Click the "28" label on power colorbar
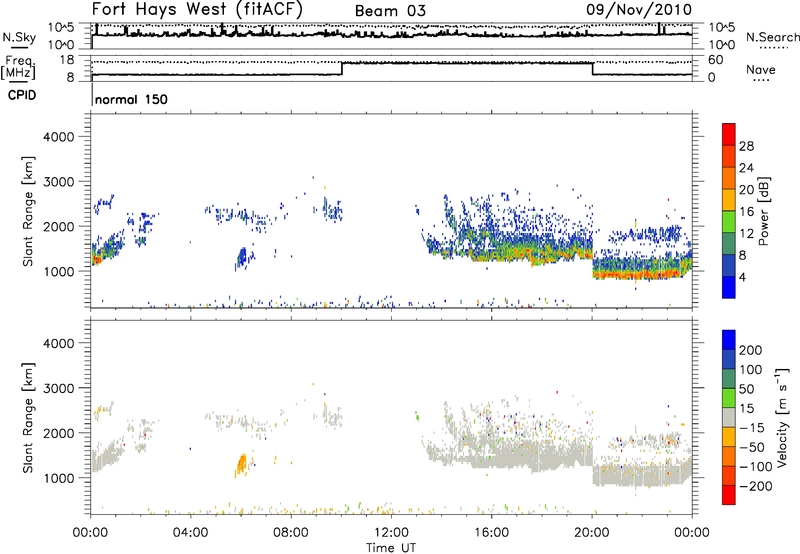This screenshot has width=800, height=554. pos(746,146)
